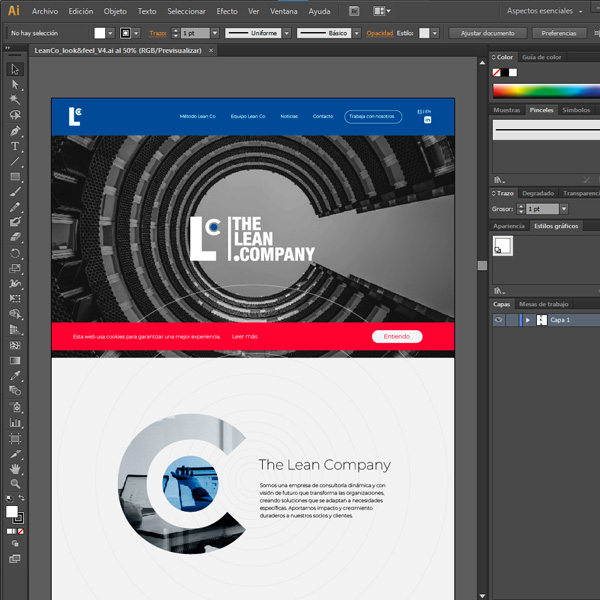Image resolution: width=600 pixels, height=600 pixels.
Task: Open the Ventana menu
Action: (x=284, y=11)
